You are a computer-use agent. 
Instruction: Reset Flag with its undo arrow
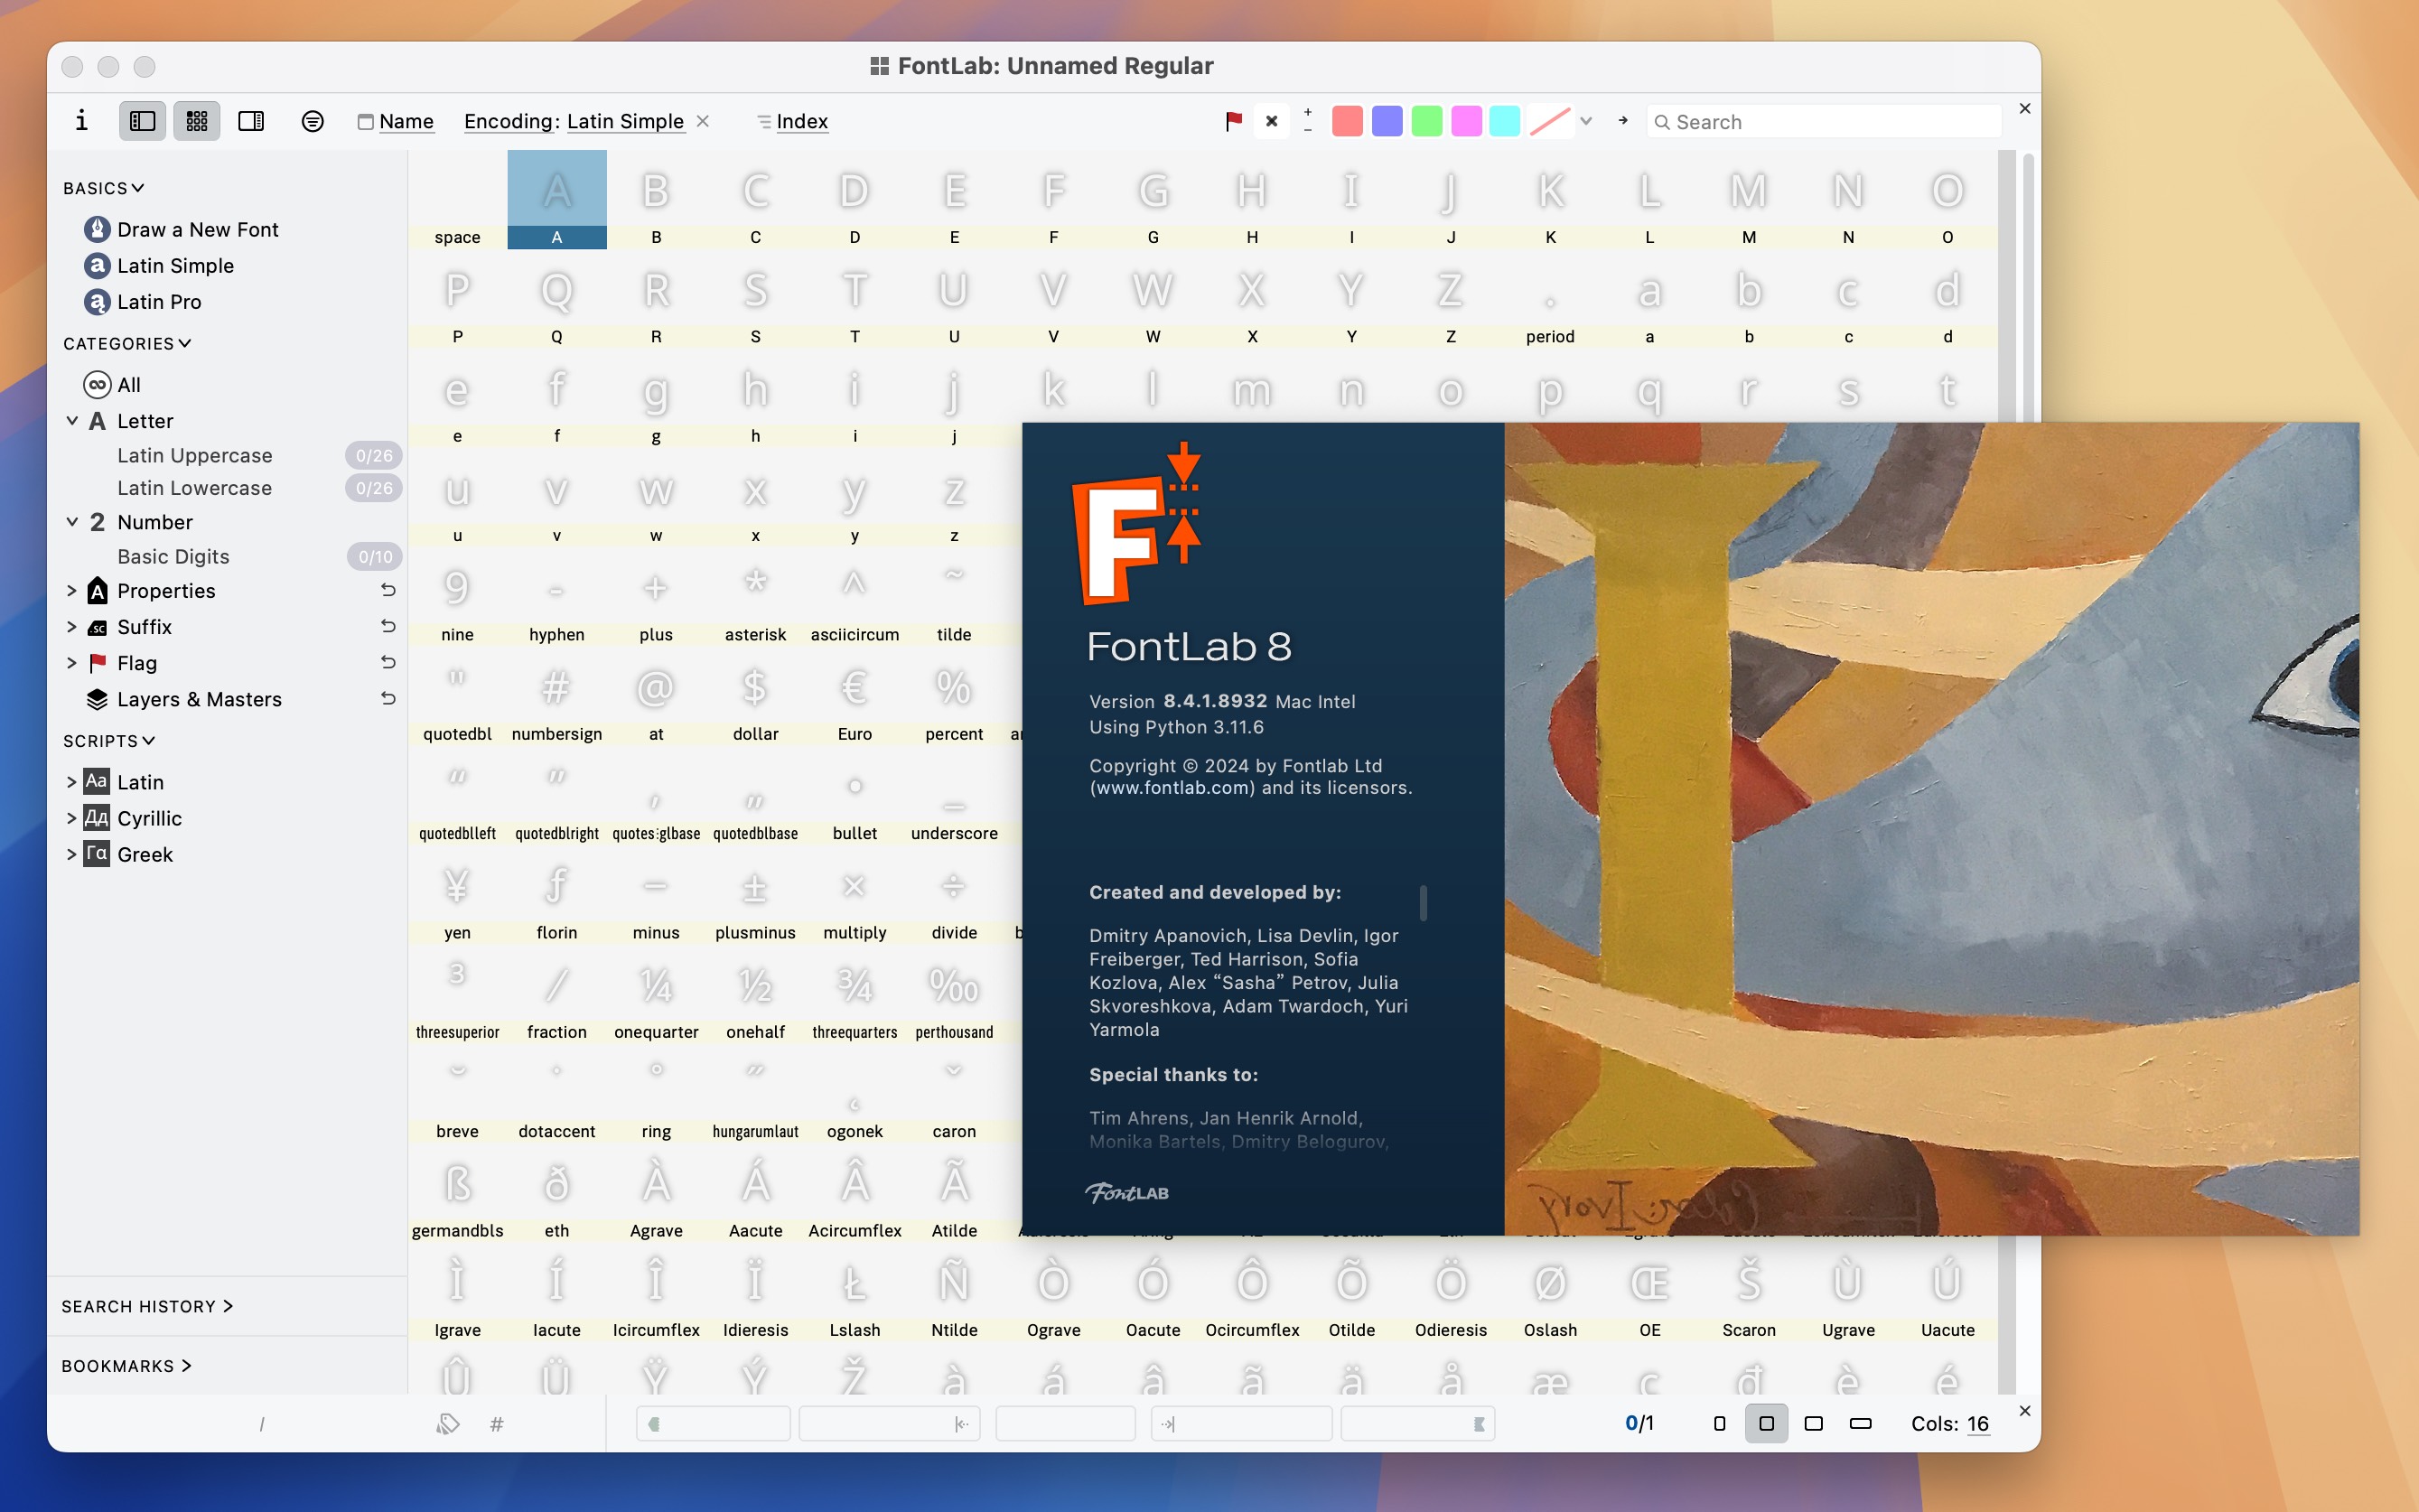tap(388, 662)
